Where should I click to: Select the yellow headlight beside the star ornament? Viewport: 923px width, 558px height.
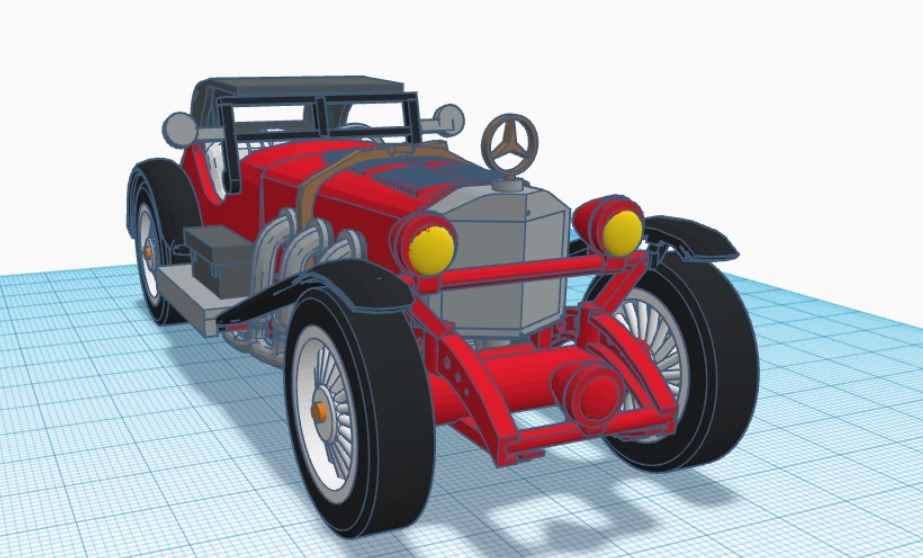[622, 234]
